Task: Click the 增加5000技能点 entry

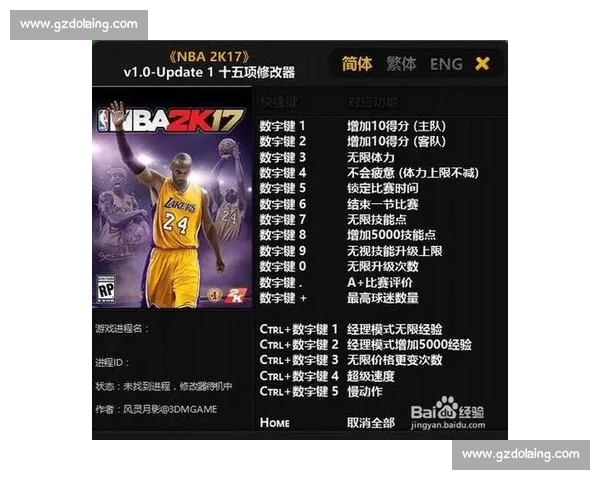Action: coord(391,235)
